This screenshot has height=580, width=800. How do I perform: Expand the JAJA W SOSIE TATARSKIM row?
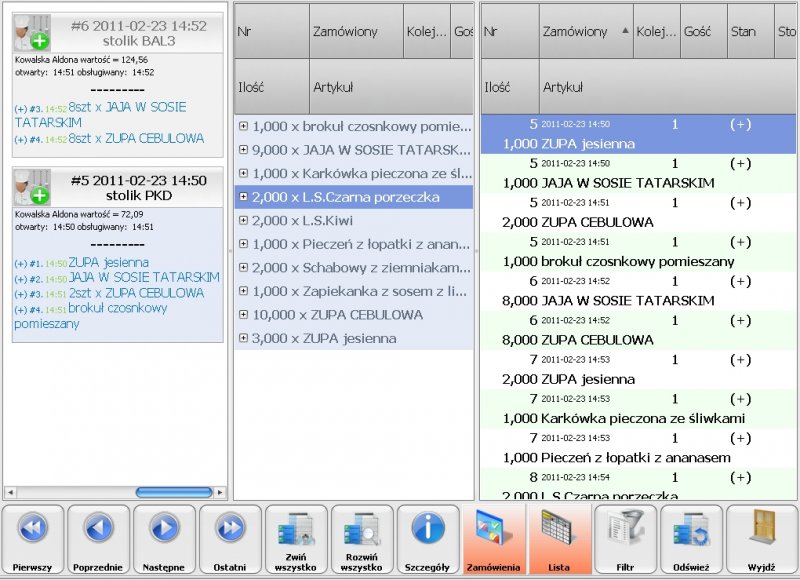(x=244, y=150)
